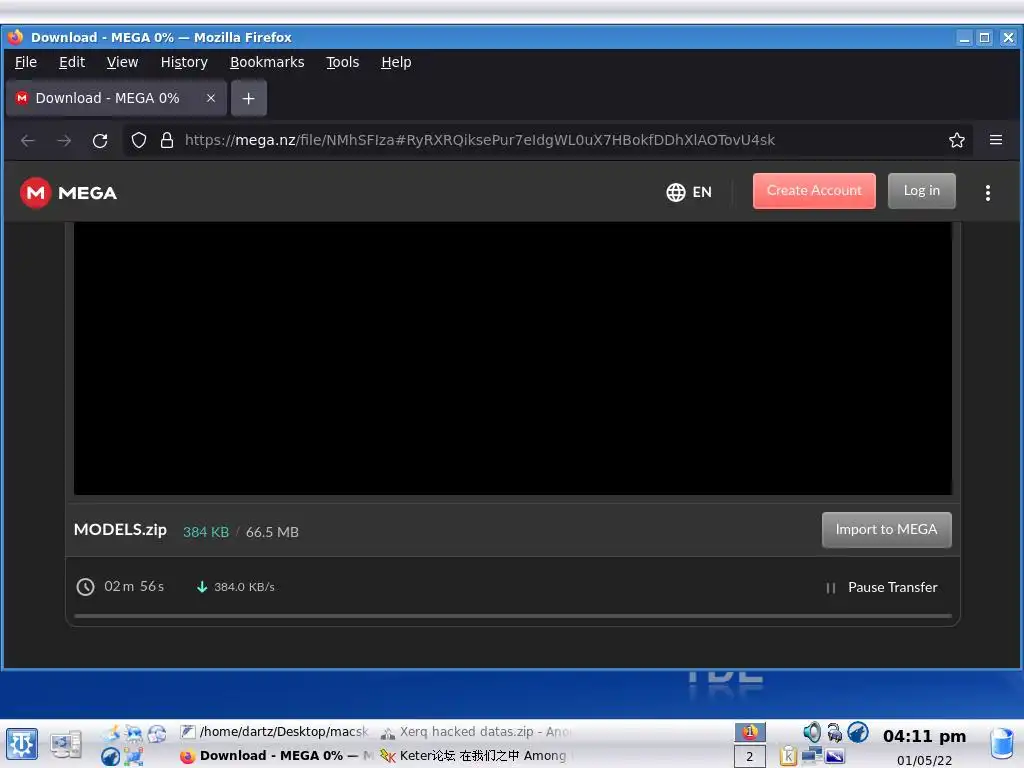The image size is (1024, 768).
Task: Click the network monitors tray icon
Action: pos(812,756)
